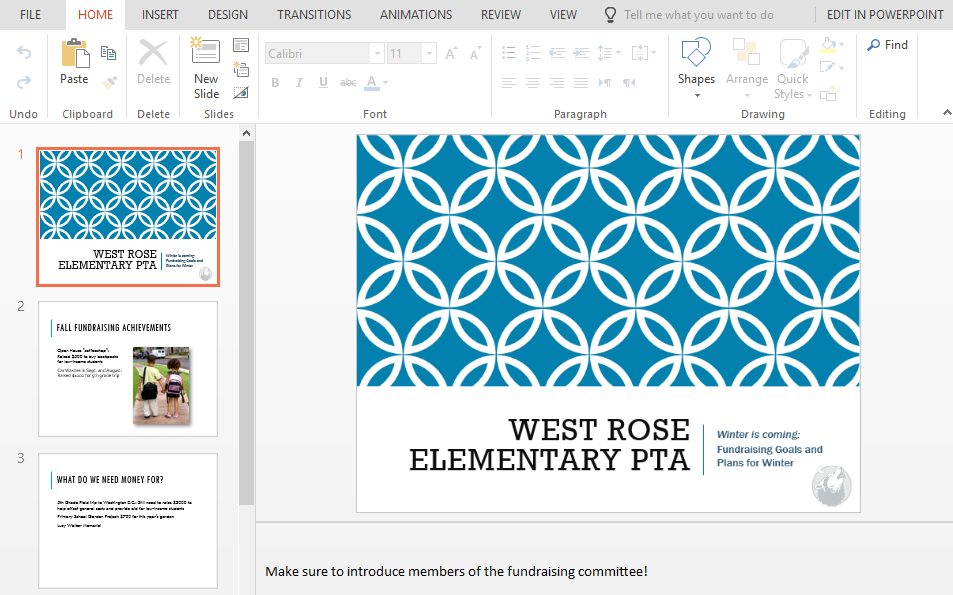The width and height of the screenshot is (953, 595).
Task: Toggle Underline formatting
Action: 323,83
